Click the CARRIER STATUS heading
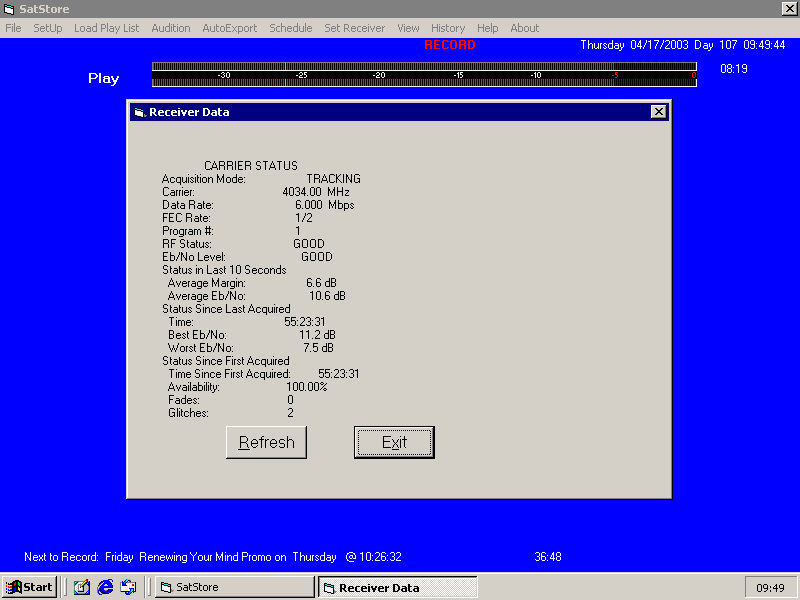Image resolution: width=800 pixels, height=600 pixels. (251, 166)
